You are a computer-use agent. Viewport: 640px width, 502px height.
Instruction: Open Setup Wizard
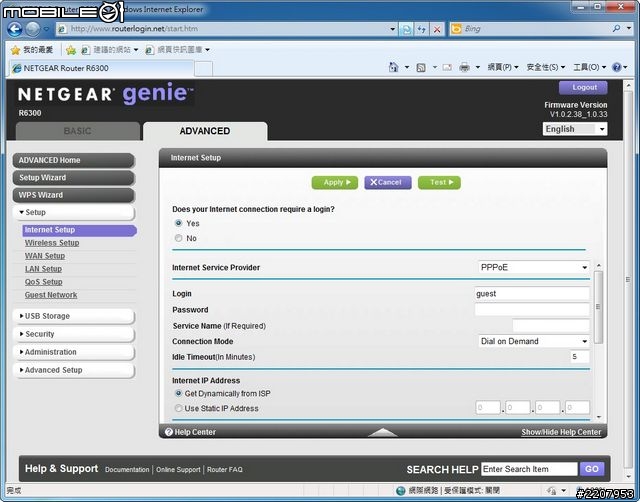73,178
